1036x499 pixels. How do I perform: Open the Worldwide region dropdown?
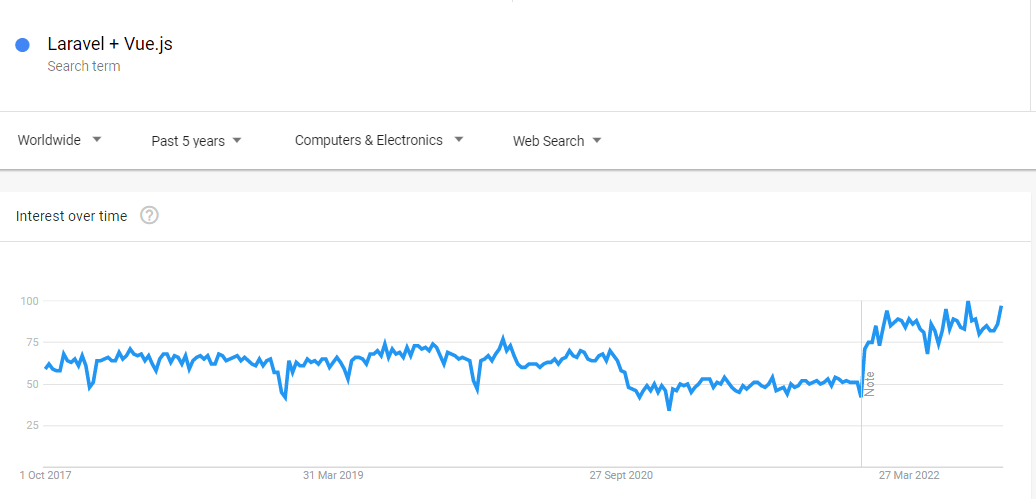(x=60, y=140)
